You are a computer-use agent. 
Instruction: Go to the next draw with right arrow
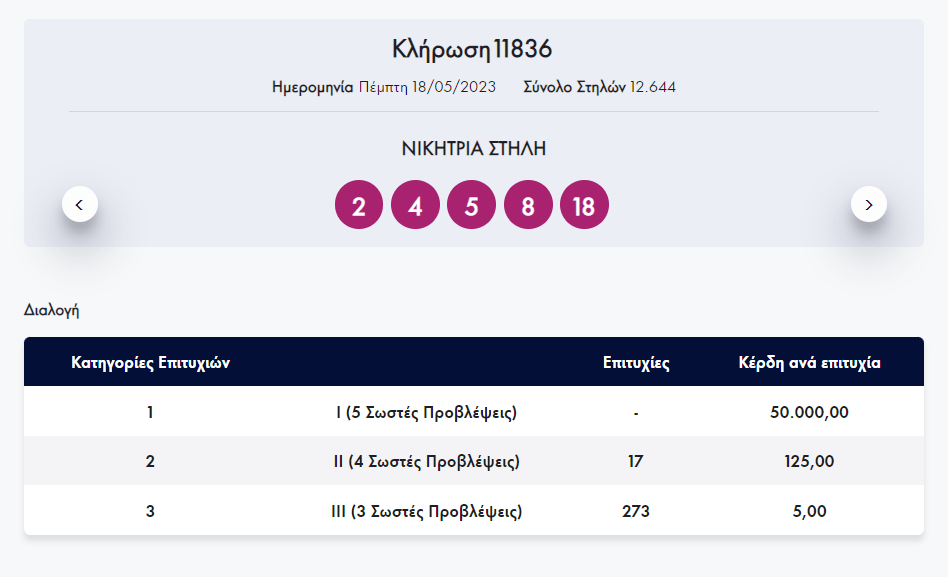coord(869,204)
